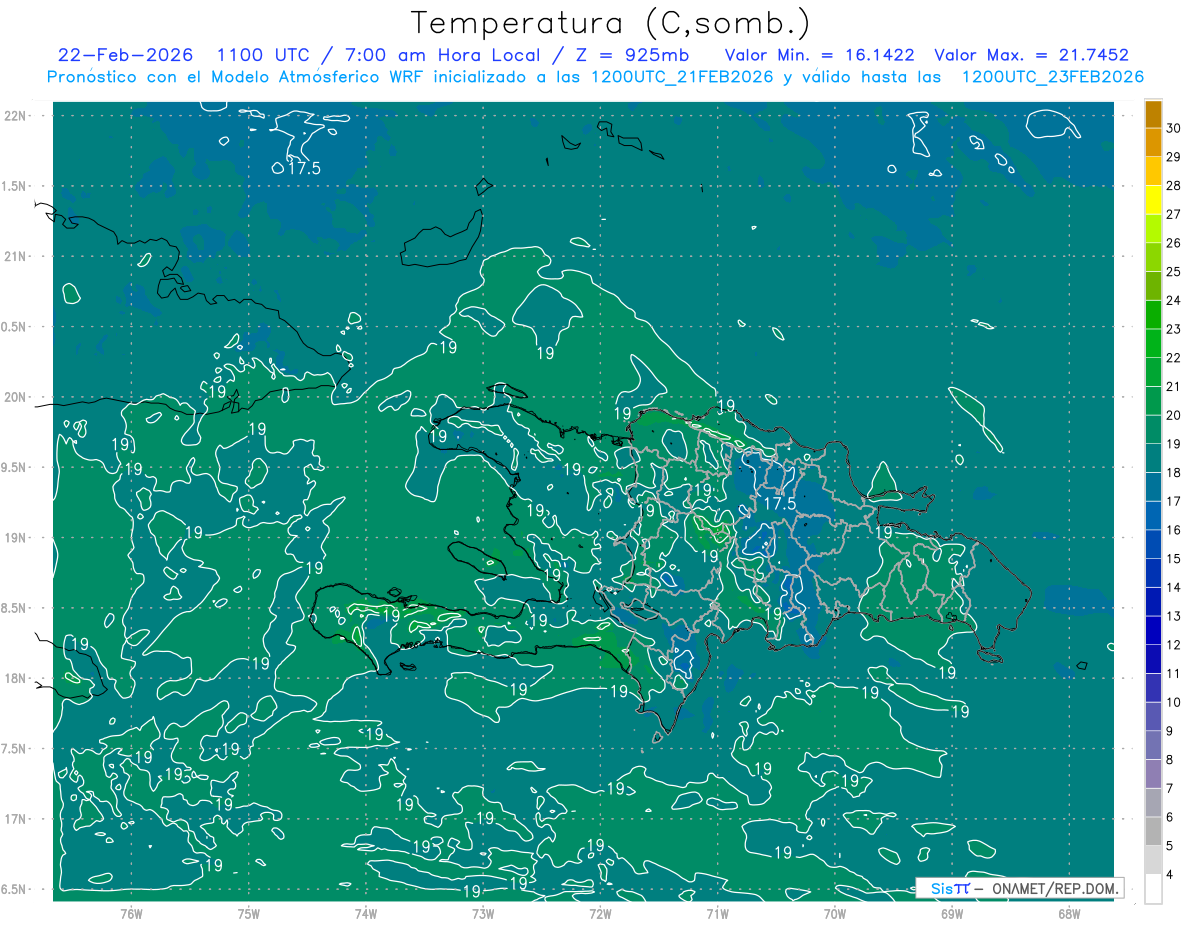This screenshot has width=1200, height=927.
Task: Click the top orange-brown legend swatch above 30
Action: [x=1153, y=114]
